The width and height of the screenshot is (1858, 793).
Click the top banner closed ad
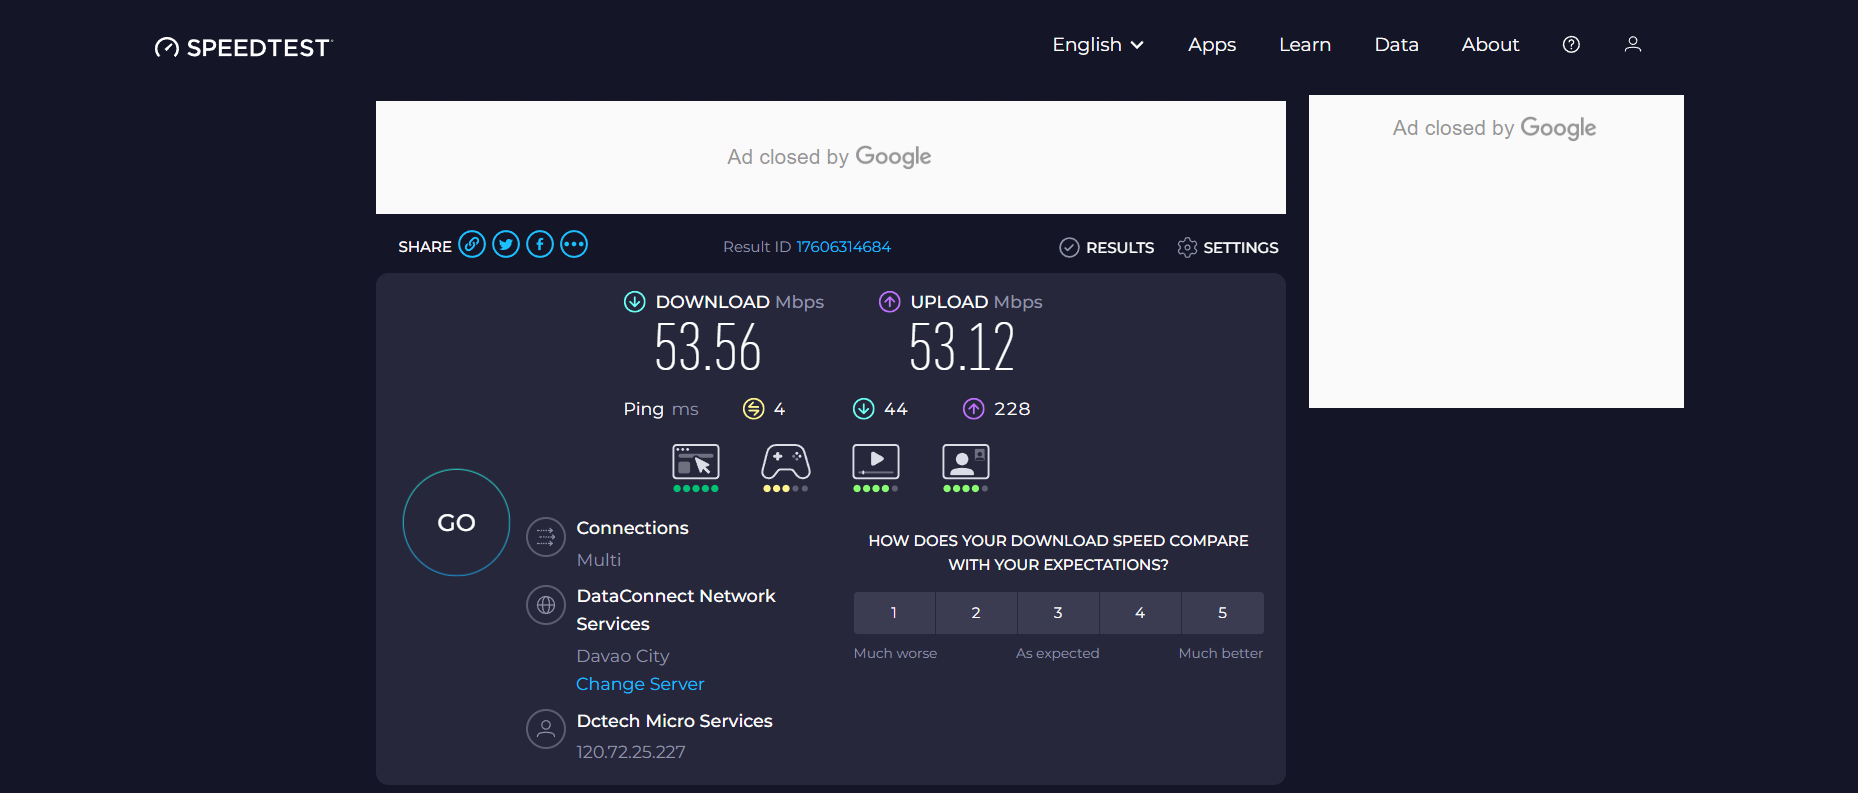click(831, 157)
